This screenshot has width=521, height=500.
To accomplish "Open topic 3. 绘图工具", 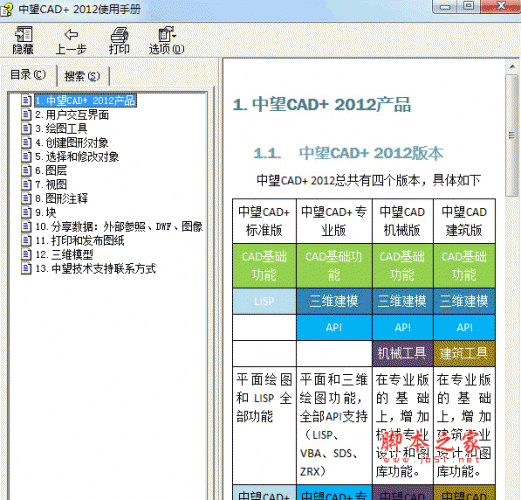I will coord(61,128).
